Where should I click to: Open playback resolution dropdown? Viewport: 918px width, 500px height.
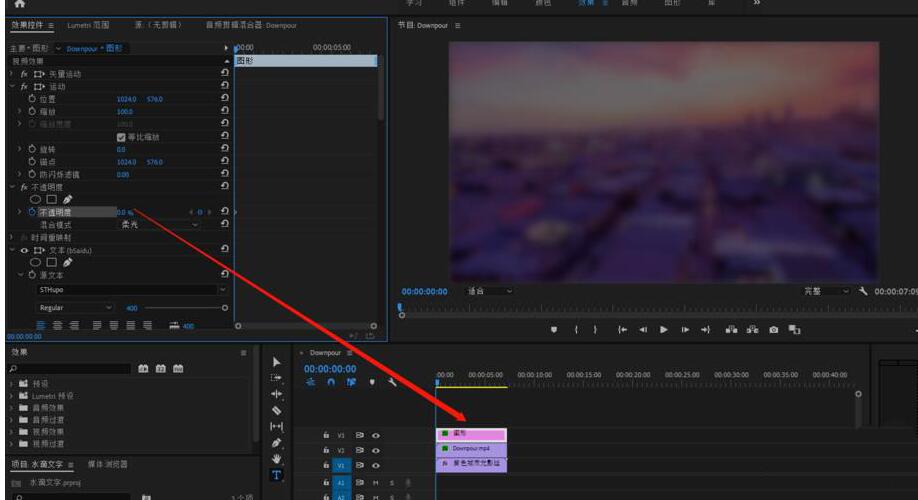(825, 291)
